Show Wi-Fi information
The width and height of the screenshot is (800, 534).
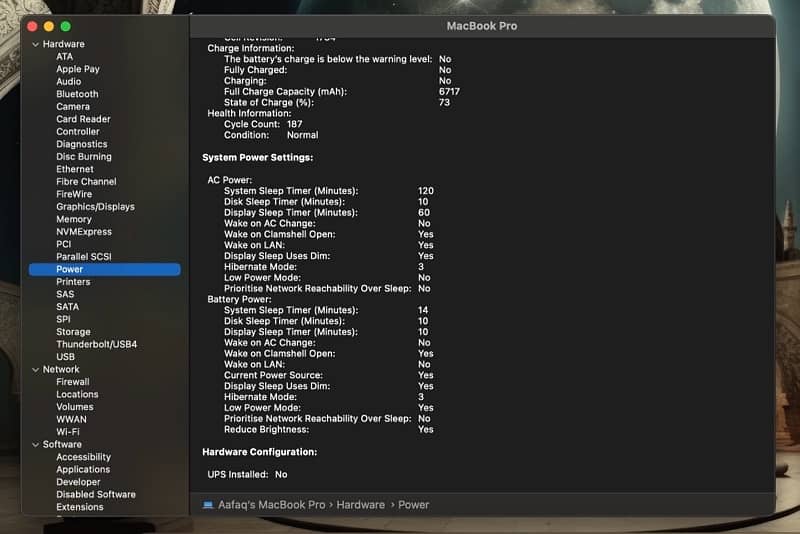[68, 432]
